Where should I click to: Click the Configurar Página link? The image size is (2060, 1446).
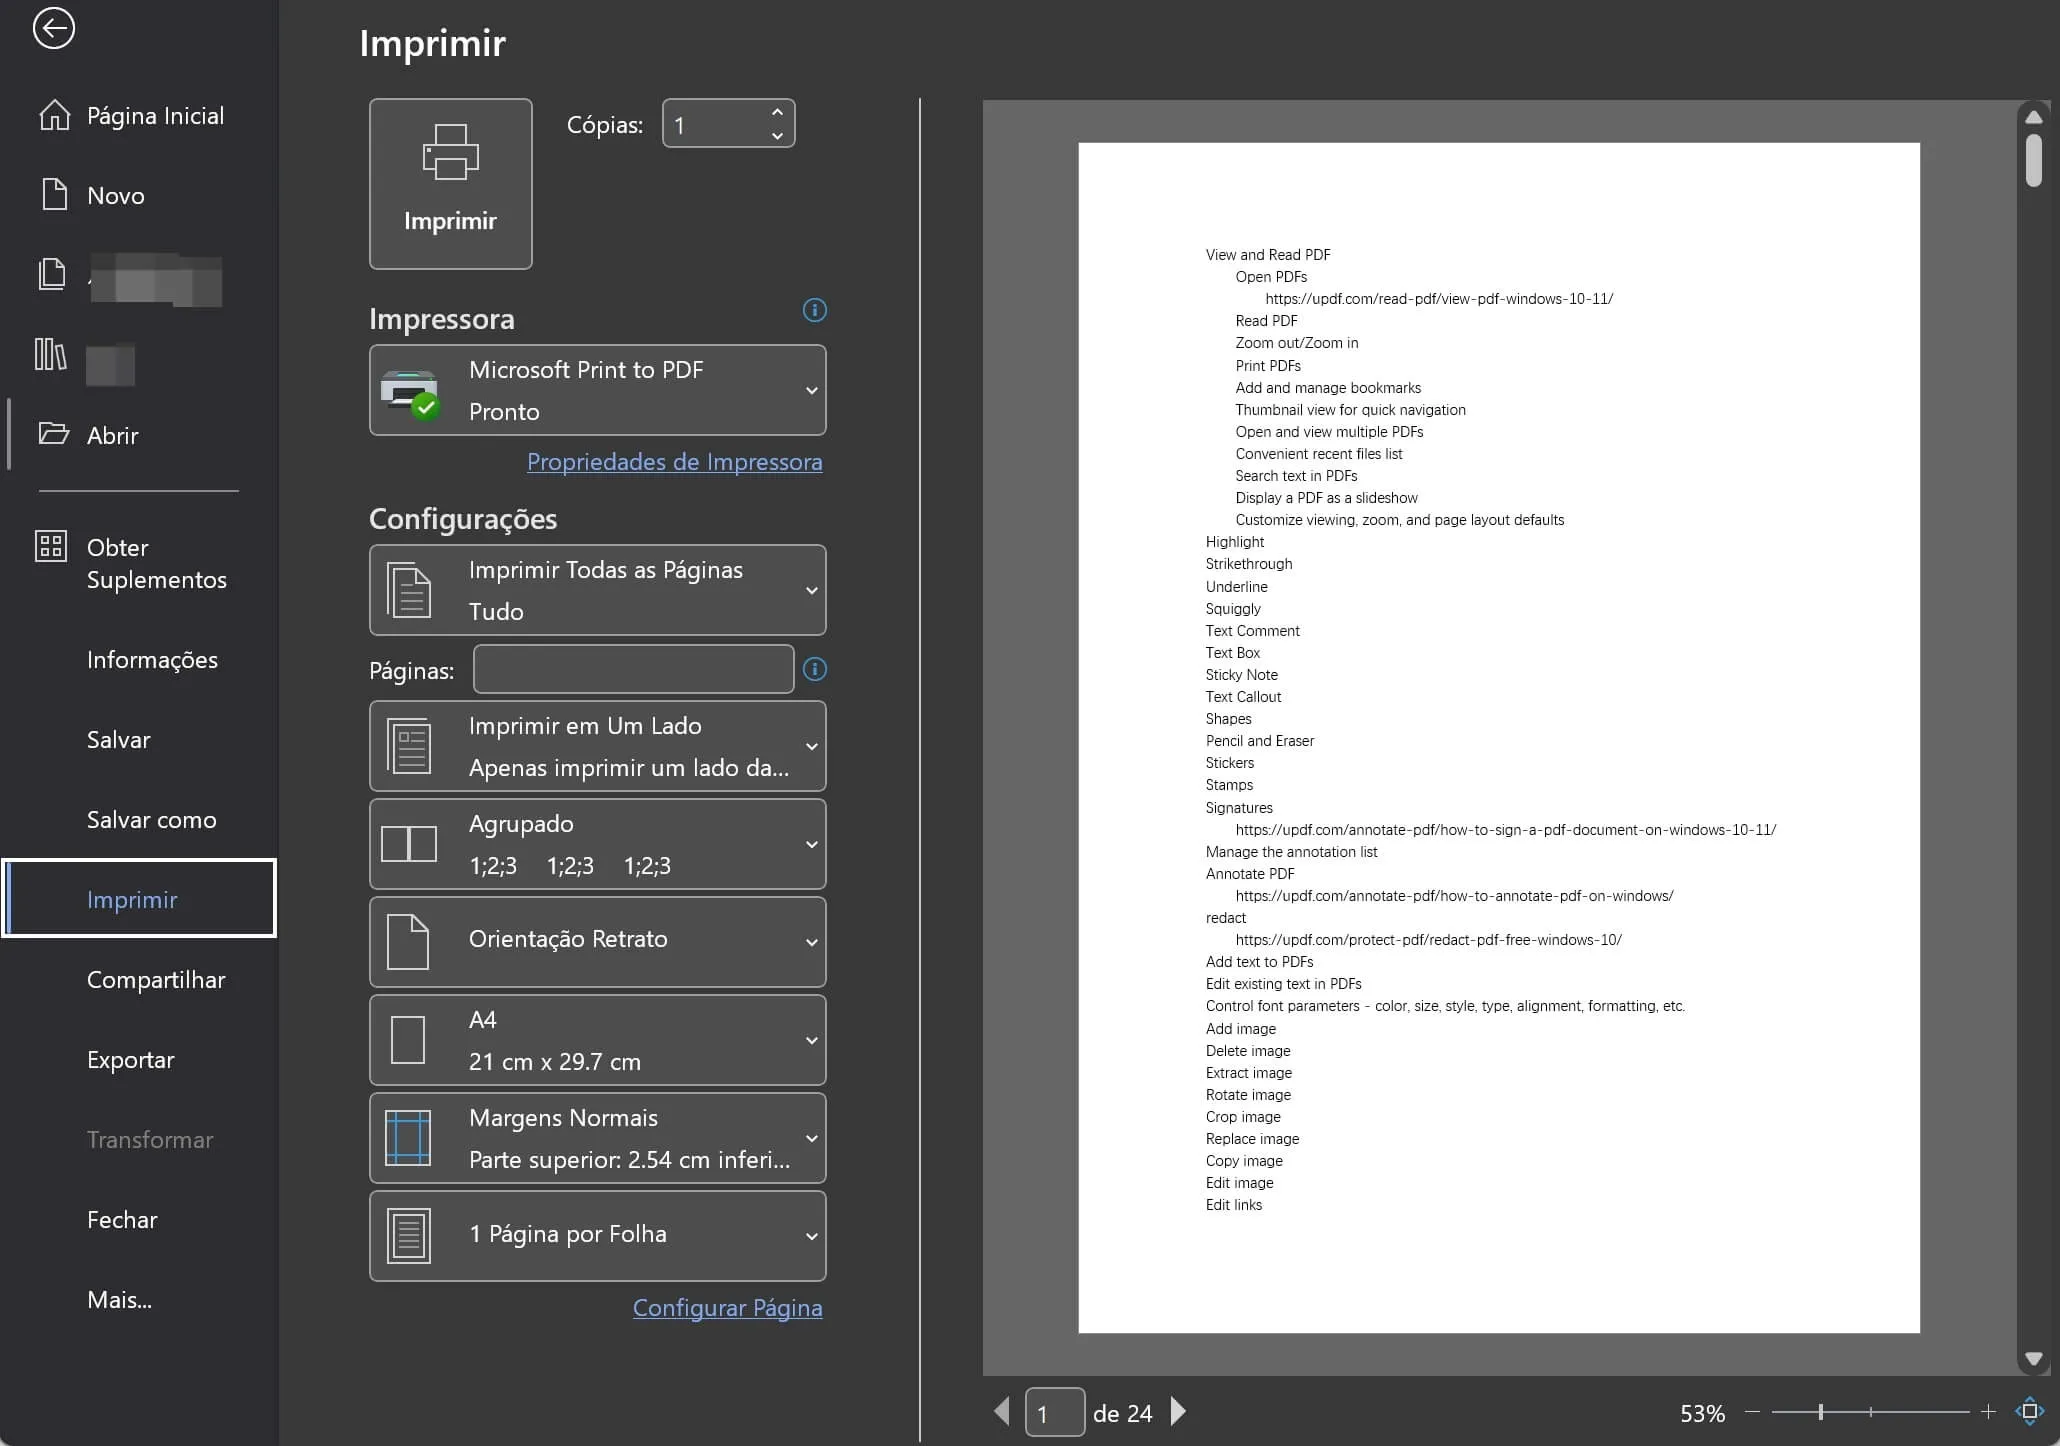click(x=727, y=1308)
